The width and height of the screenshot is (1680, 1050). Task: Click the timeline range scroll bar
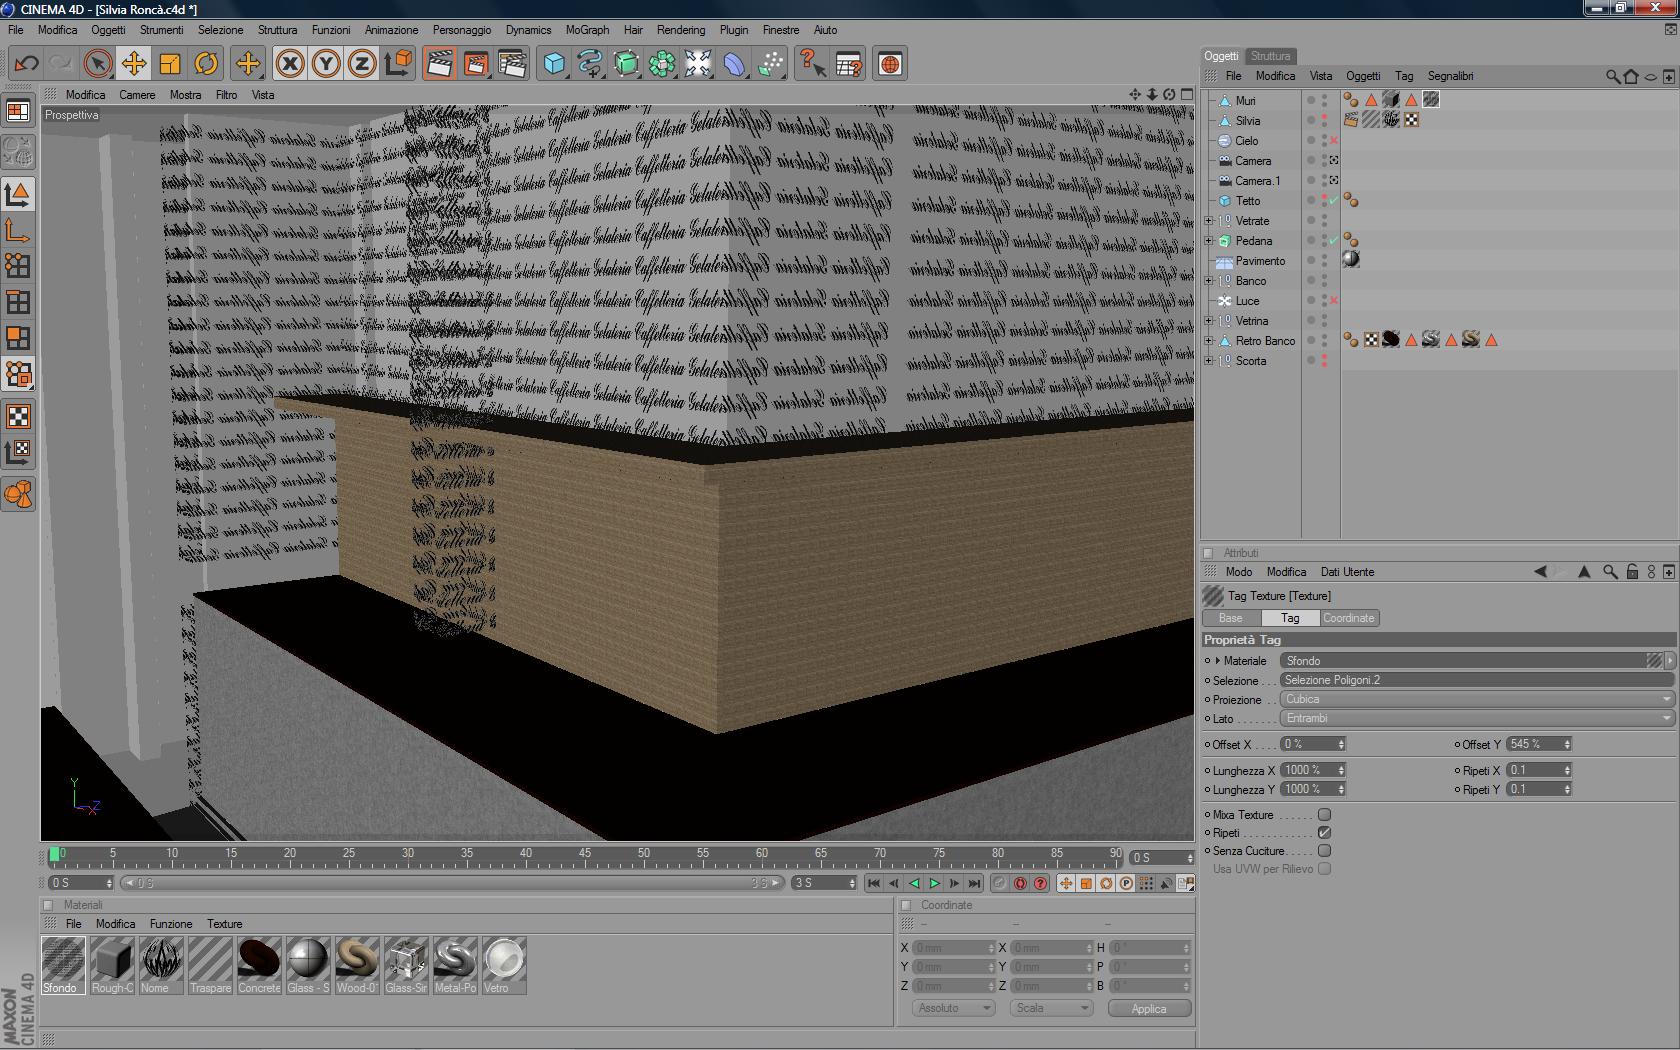(x=452, y=883)
